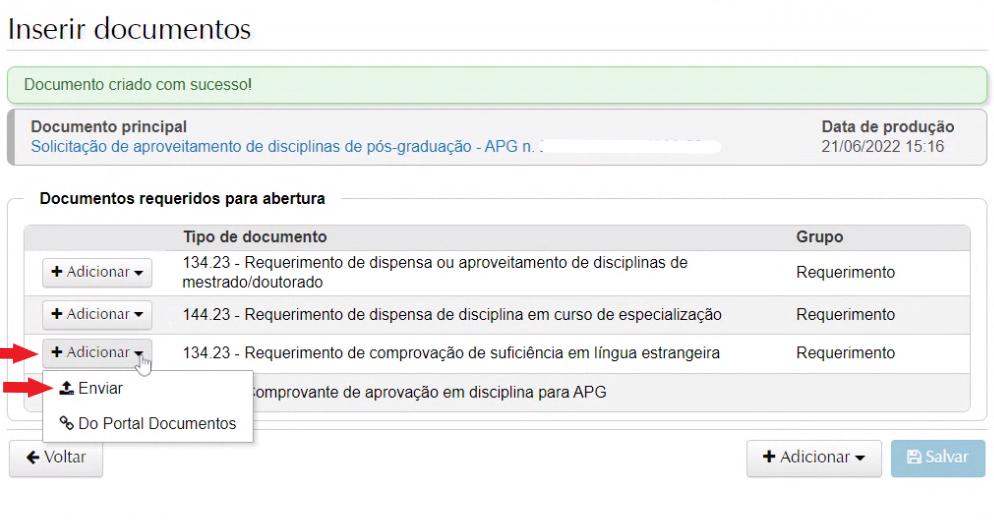Click the plus icon on the bottom Adicionar button
This screenshot has width=994, height=520.
point(769,457)
